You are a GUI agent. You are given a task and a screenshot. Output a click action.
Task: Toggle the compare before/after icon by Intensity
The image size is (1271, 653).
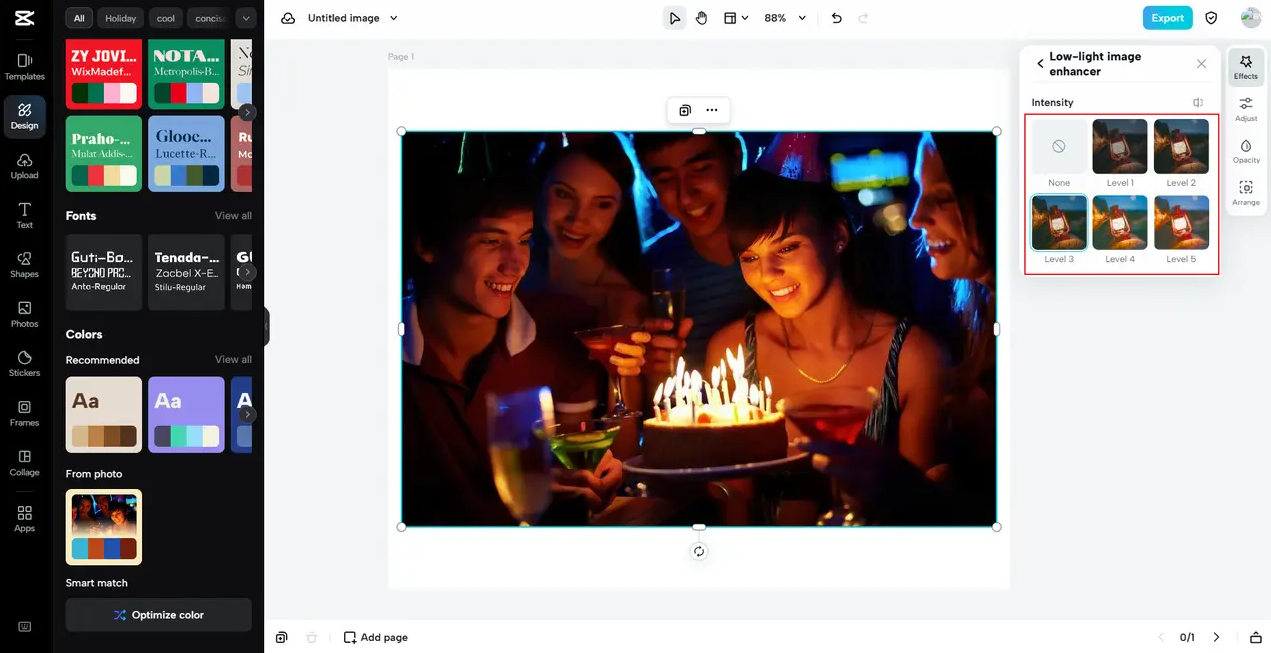(1198, 102)
